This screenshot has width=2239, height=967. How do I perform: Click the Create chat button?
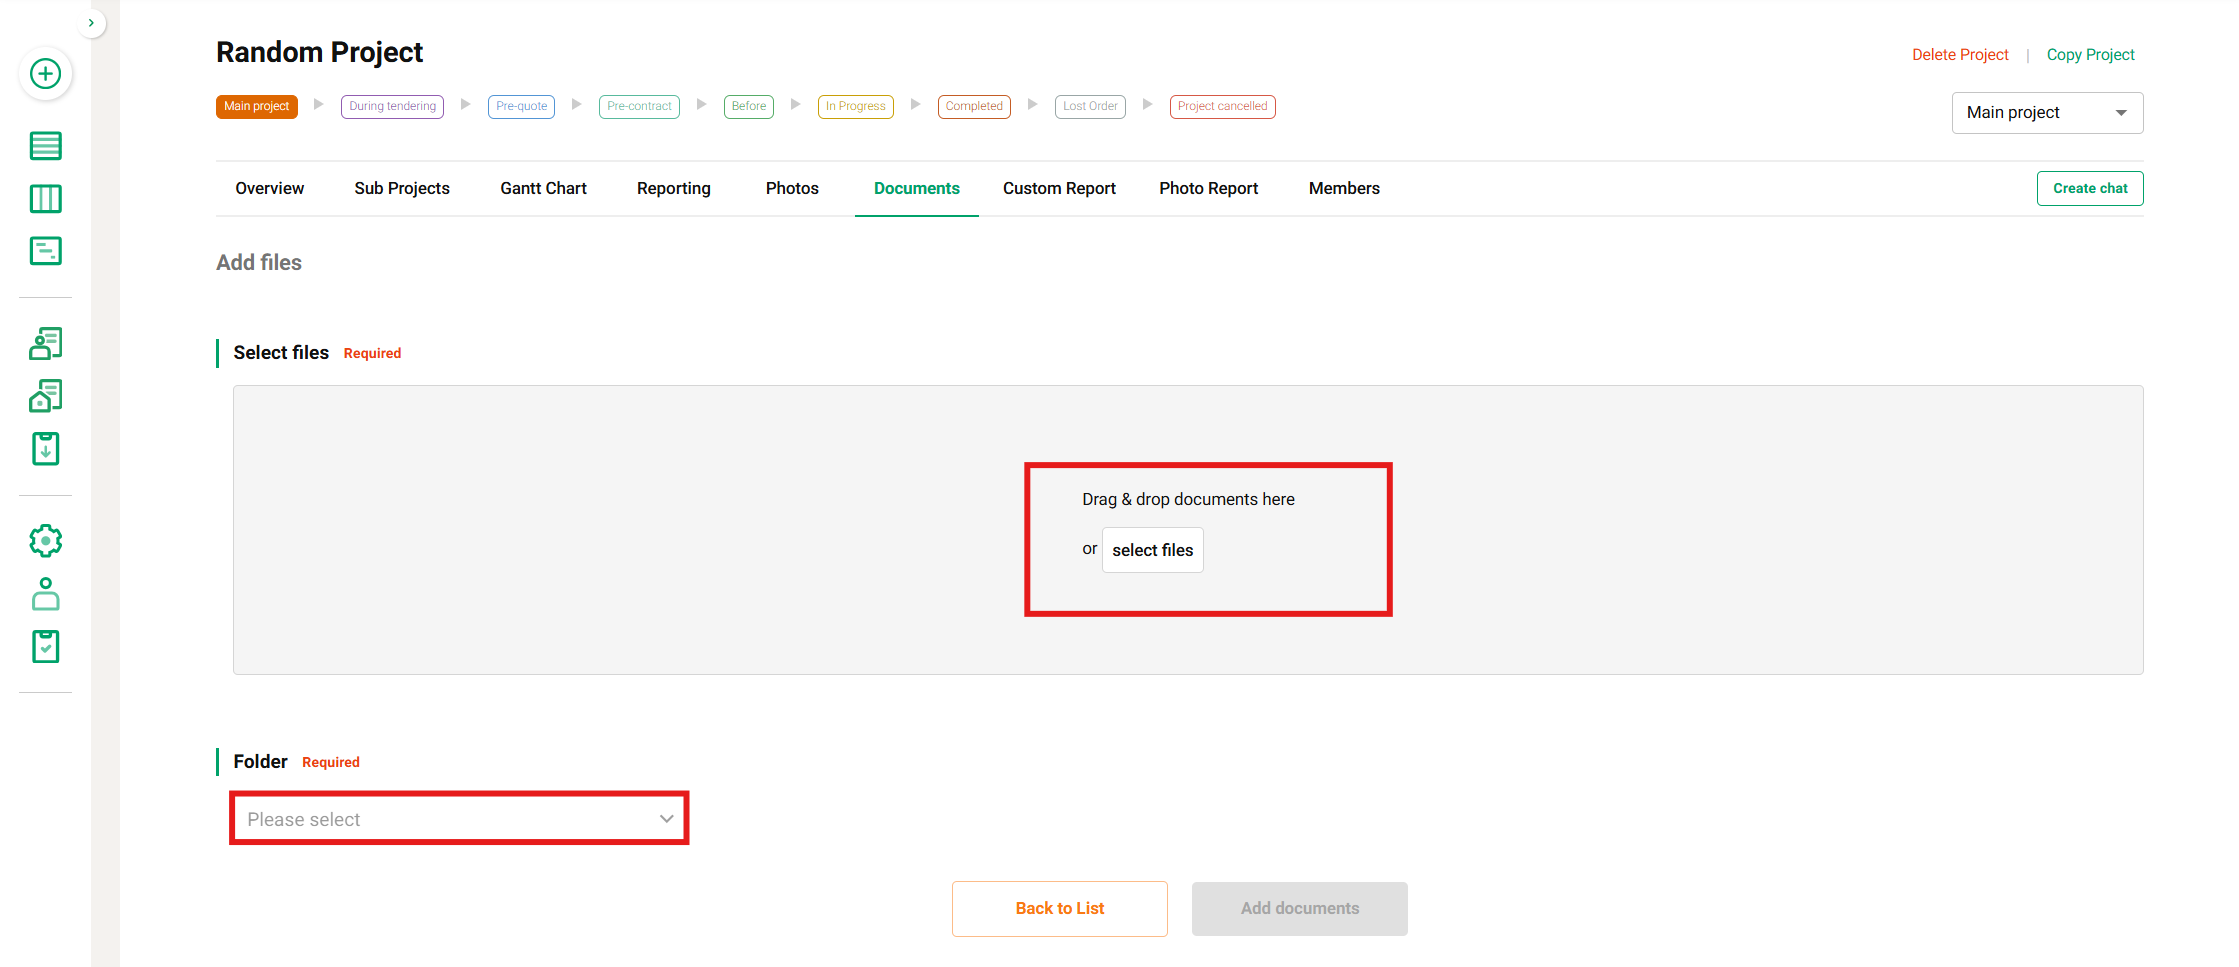(x=2089, y=188)
